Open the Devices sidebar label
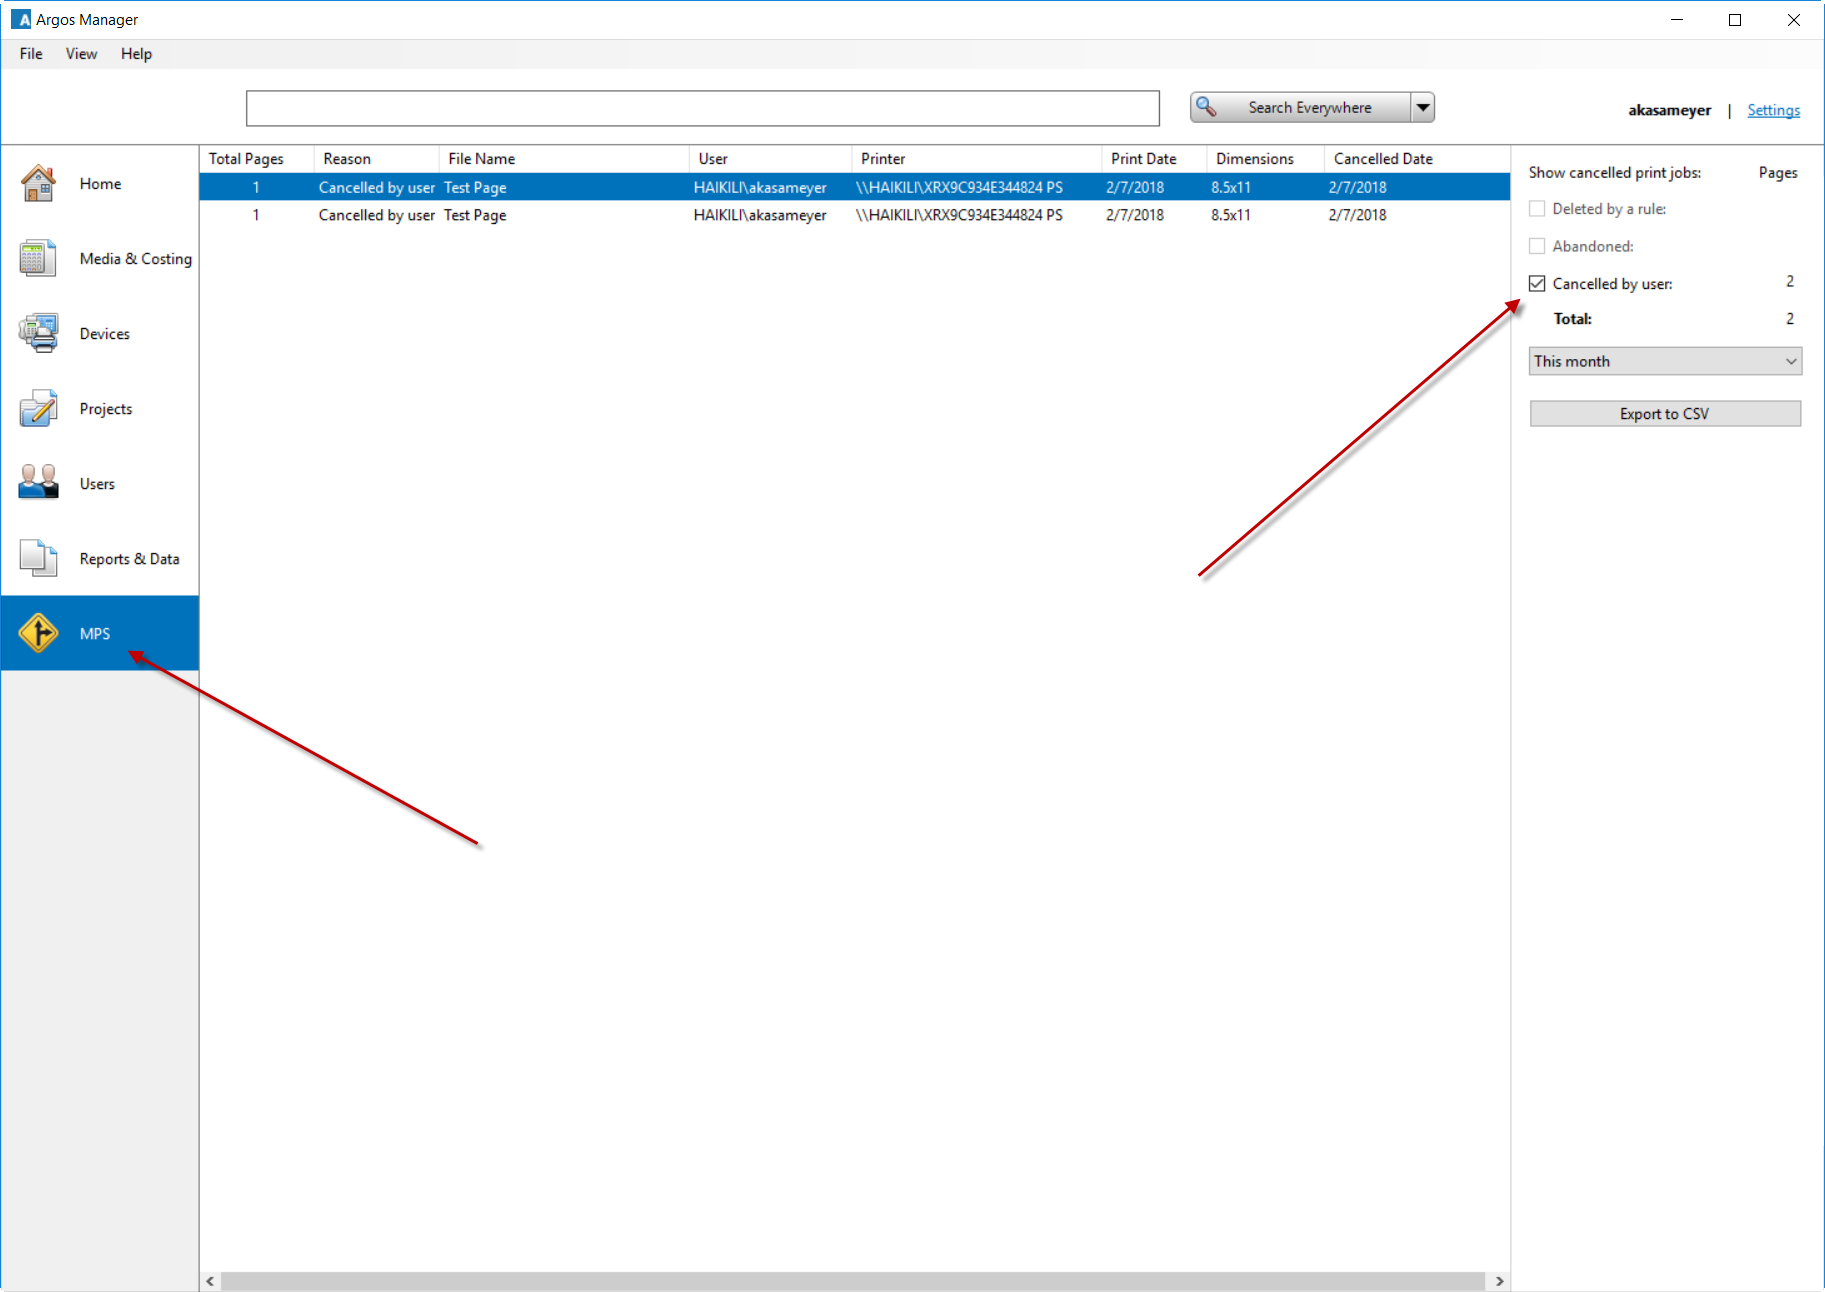 coord(105,334)
